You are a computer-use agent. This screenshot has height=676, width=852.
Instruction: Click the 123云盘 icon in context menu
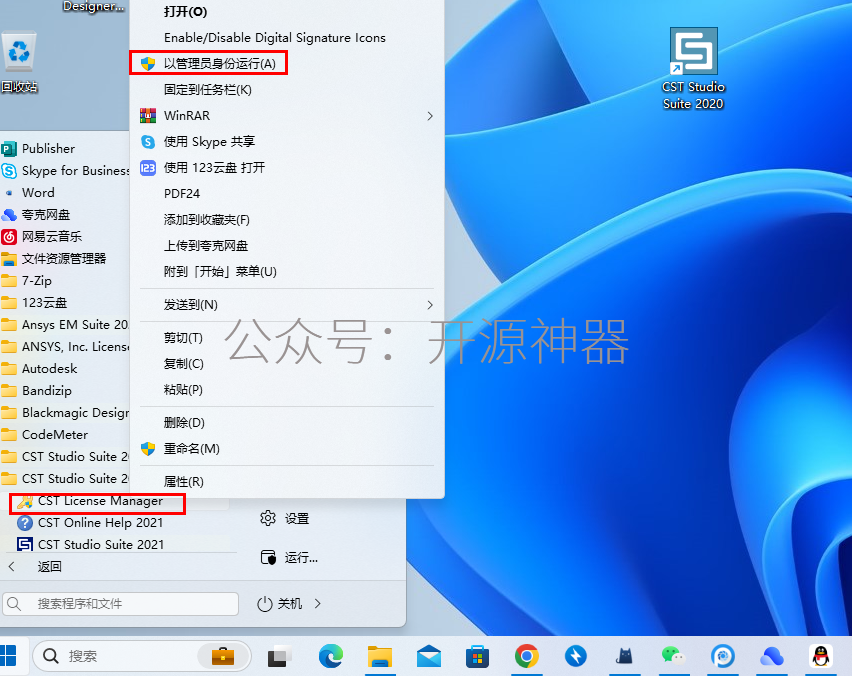pos(148,168)
